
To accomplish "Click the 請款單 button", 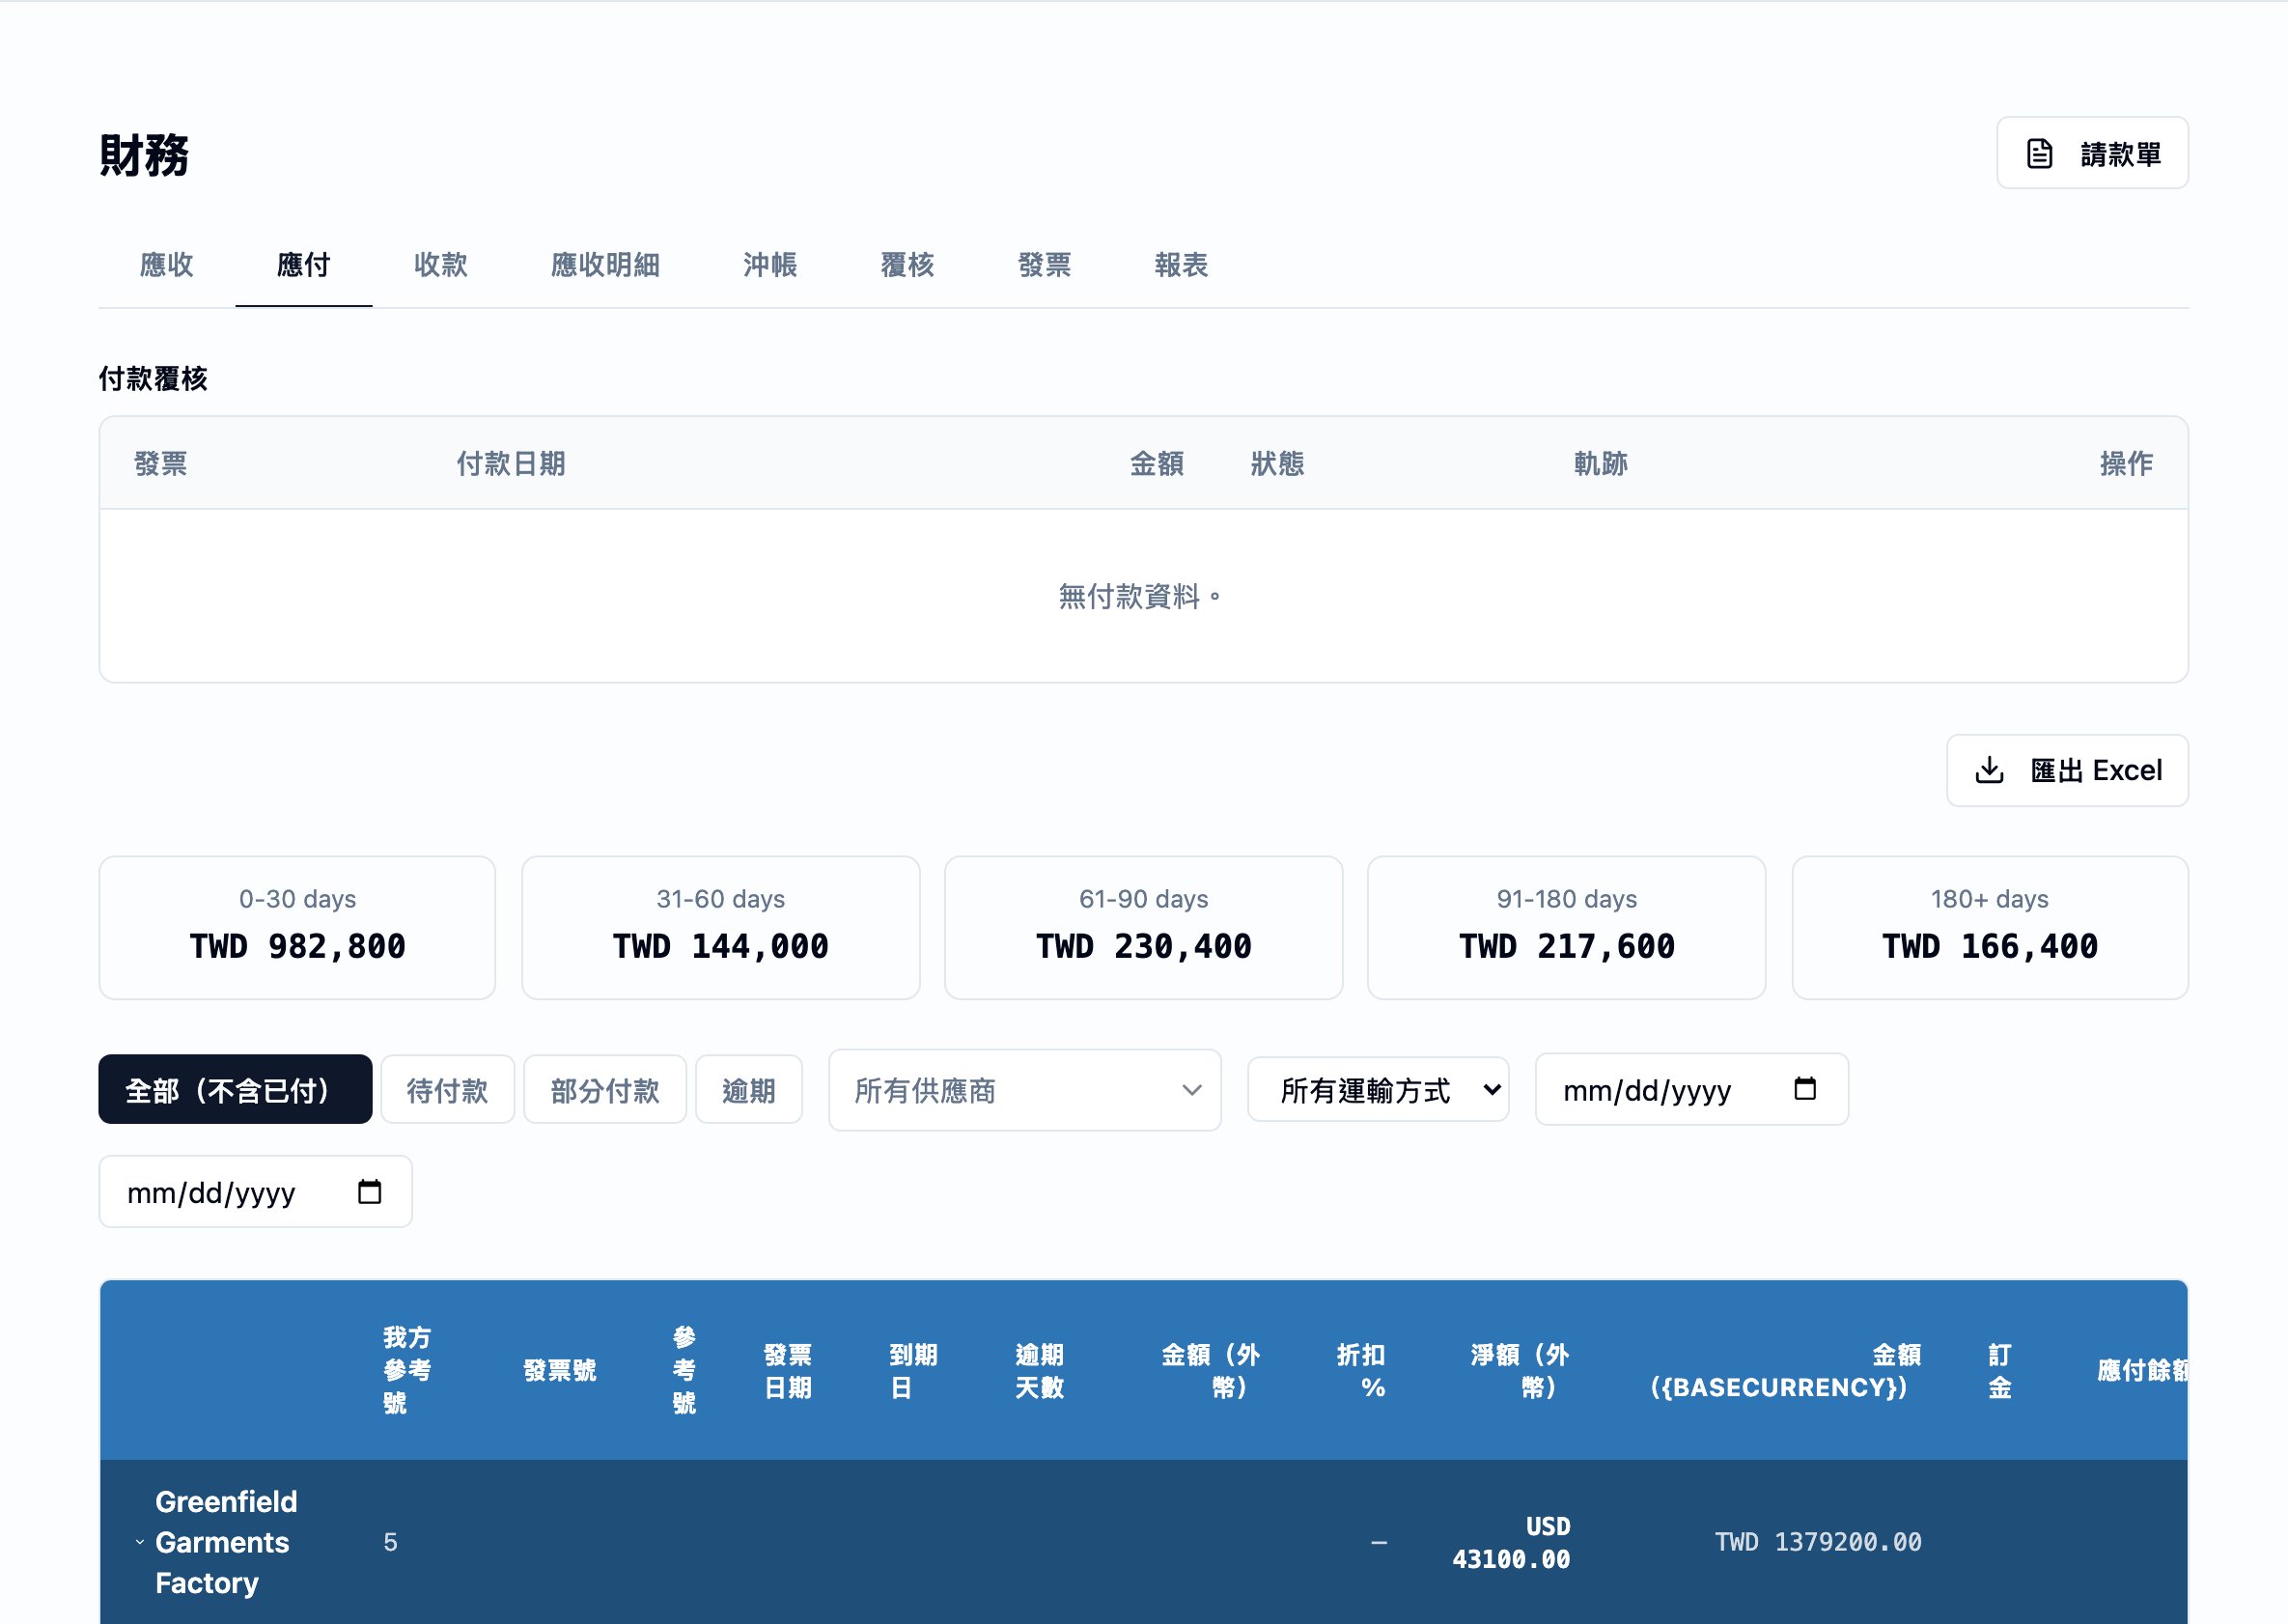I will (2092, 153).
